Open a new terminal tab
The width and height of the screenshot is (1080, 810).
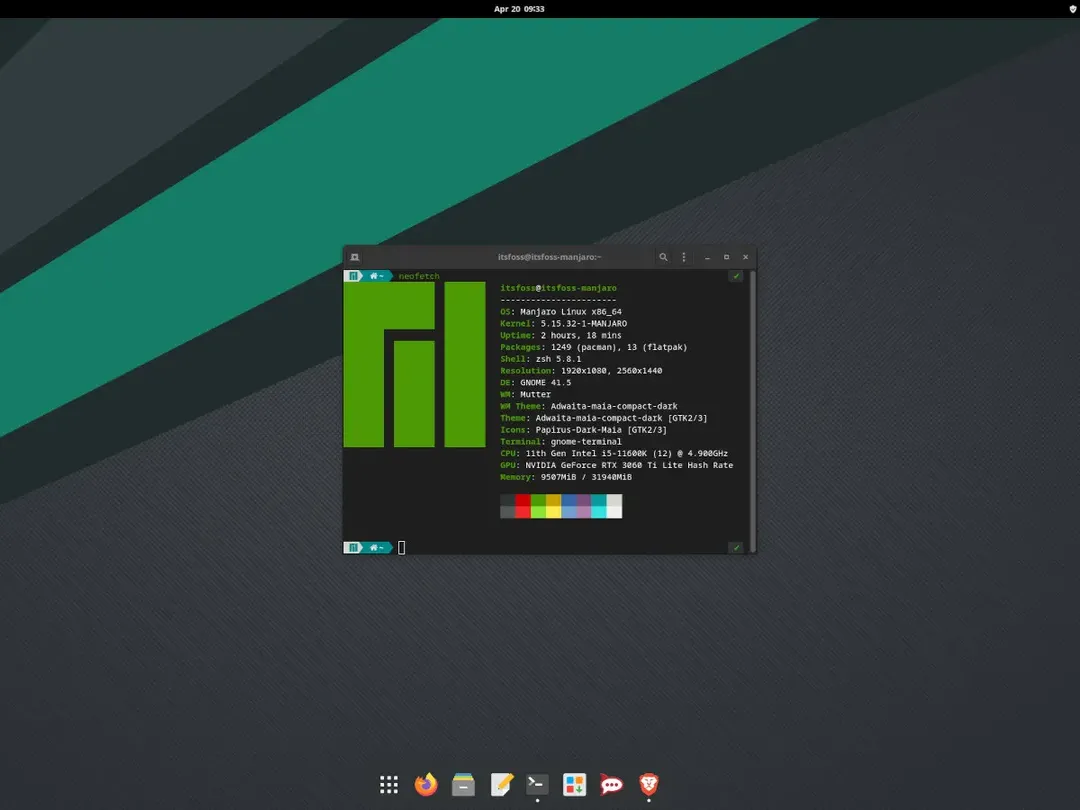pyautogui.click(x=354, y=257)
